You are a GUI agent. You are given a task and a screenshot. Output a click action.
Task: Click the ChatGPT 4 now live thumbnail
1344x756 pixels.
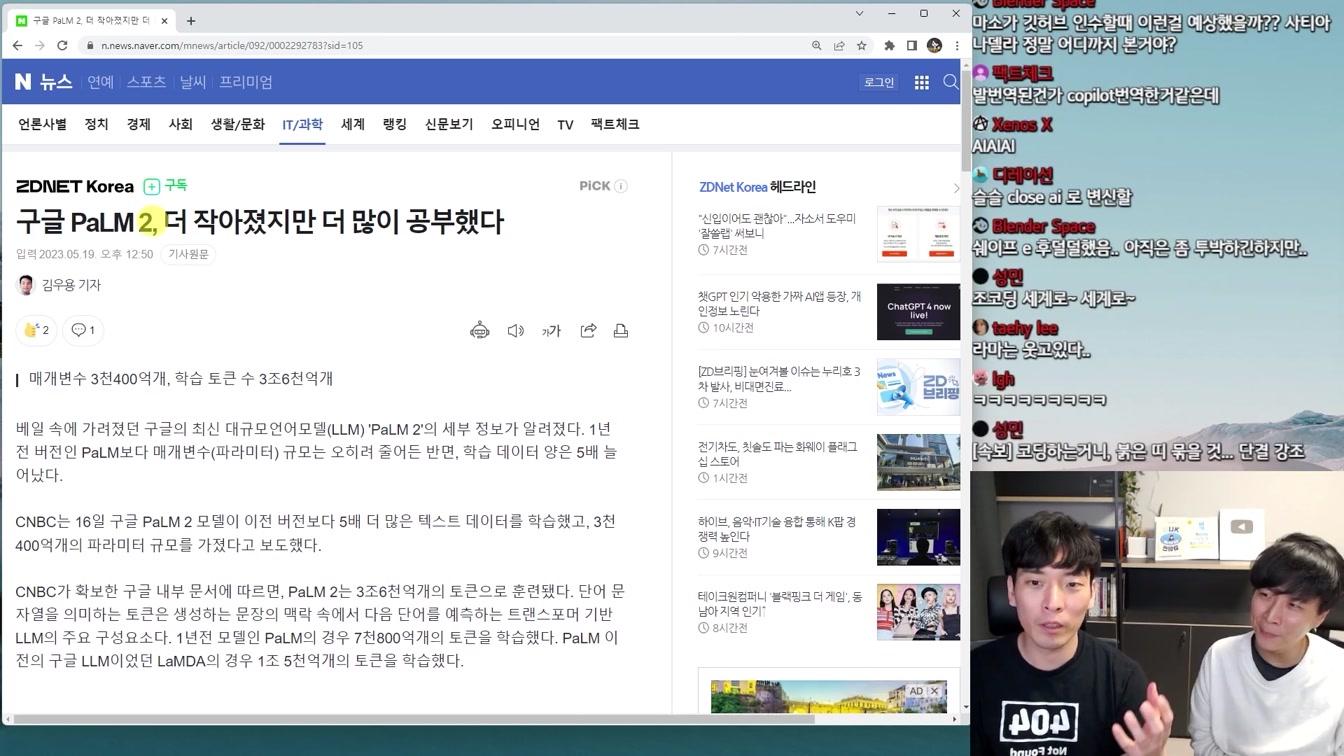click(918, 312)
